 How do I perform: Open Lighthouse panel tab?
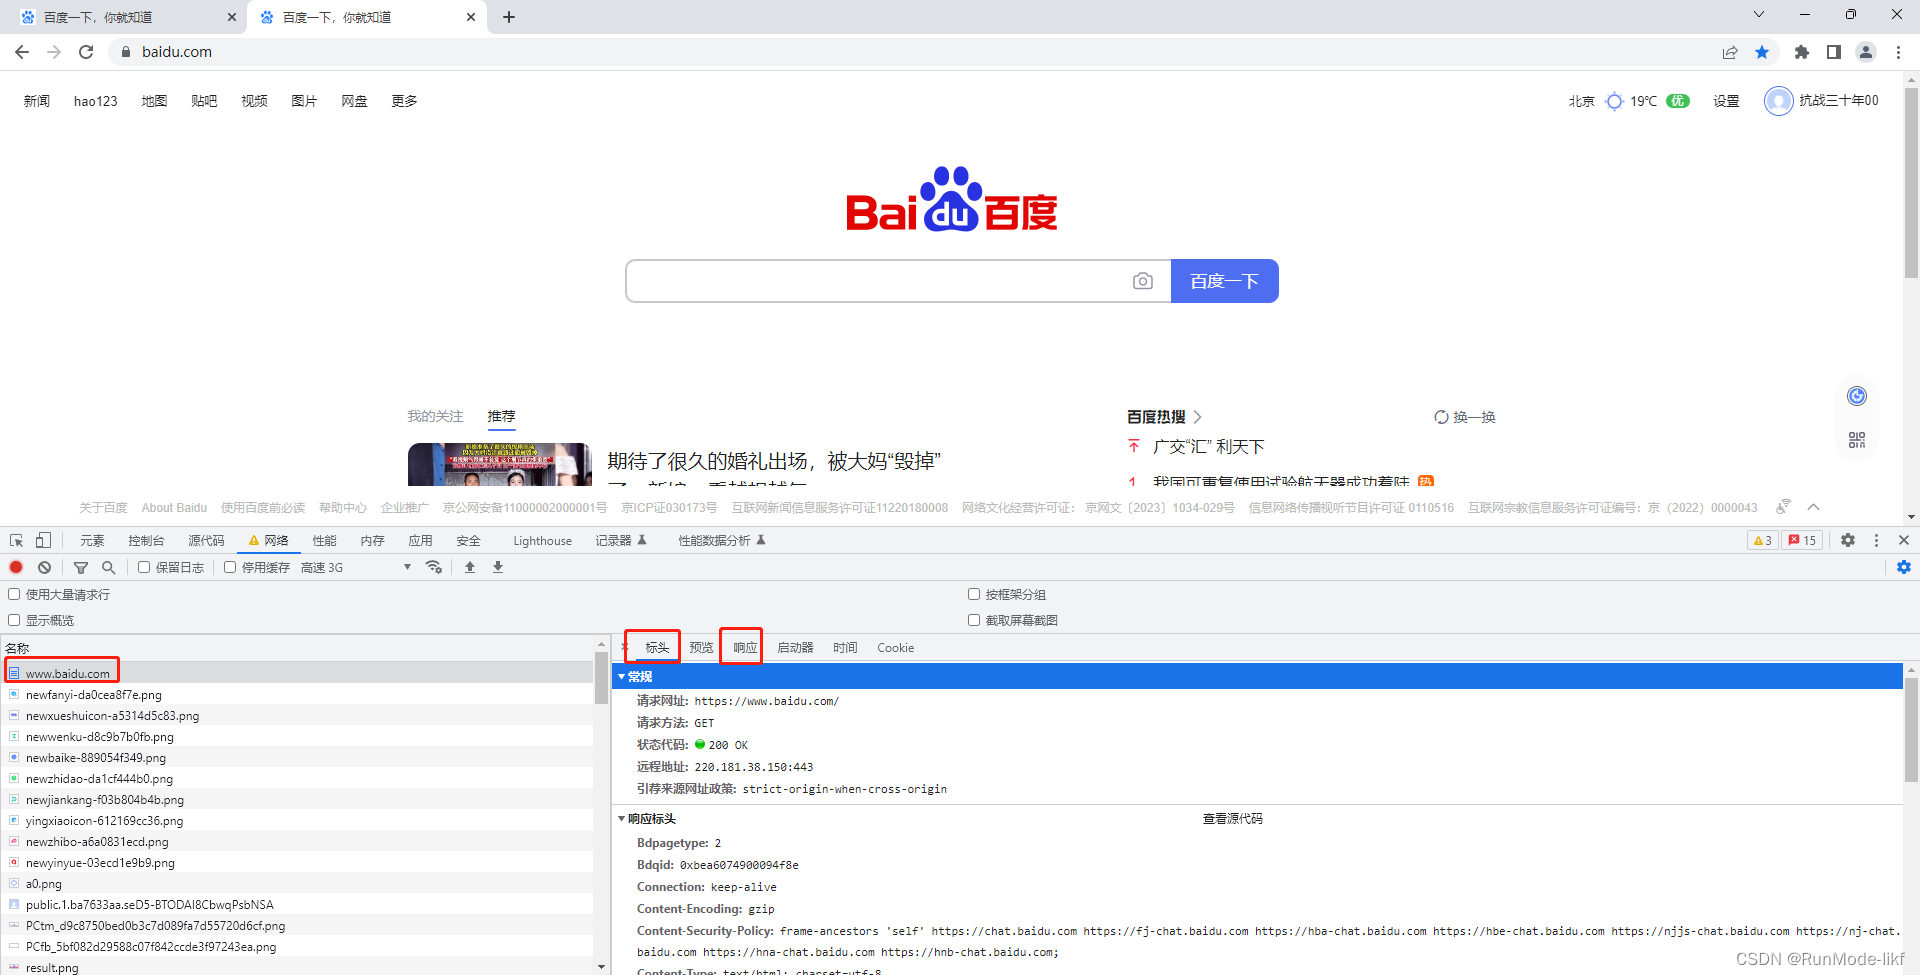(543, 540)
